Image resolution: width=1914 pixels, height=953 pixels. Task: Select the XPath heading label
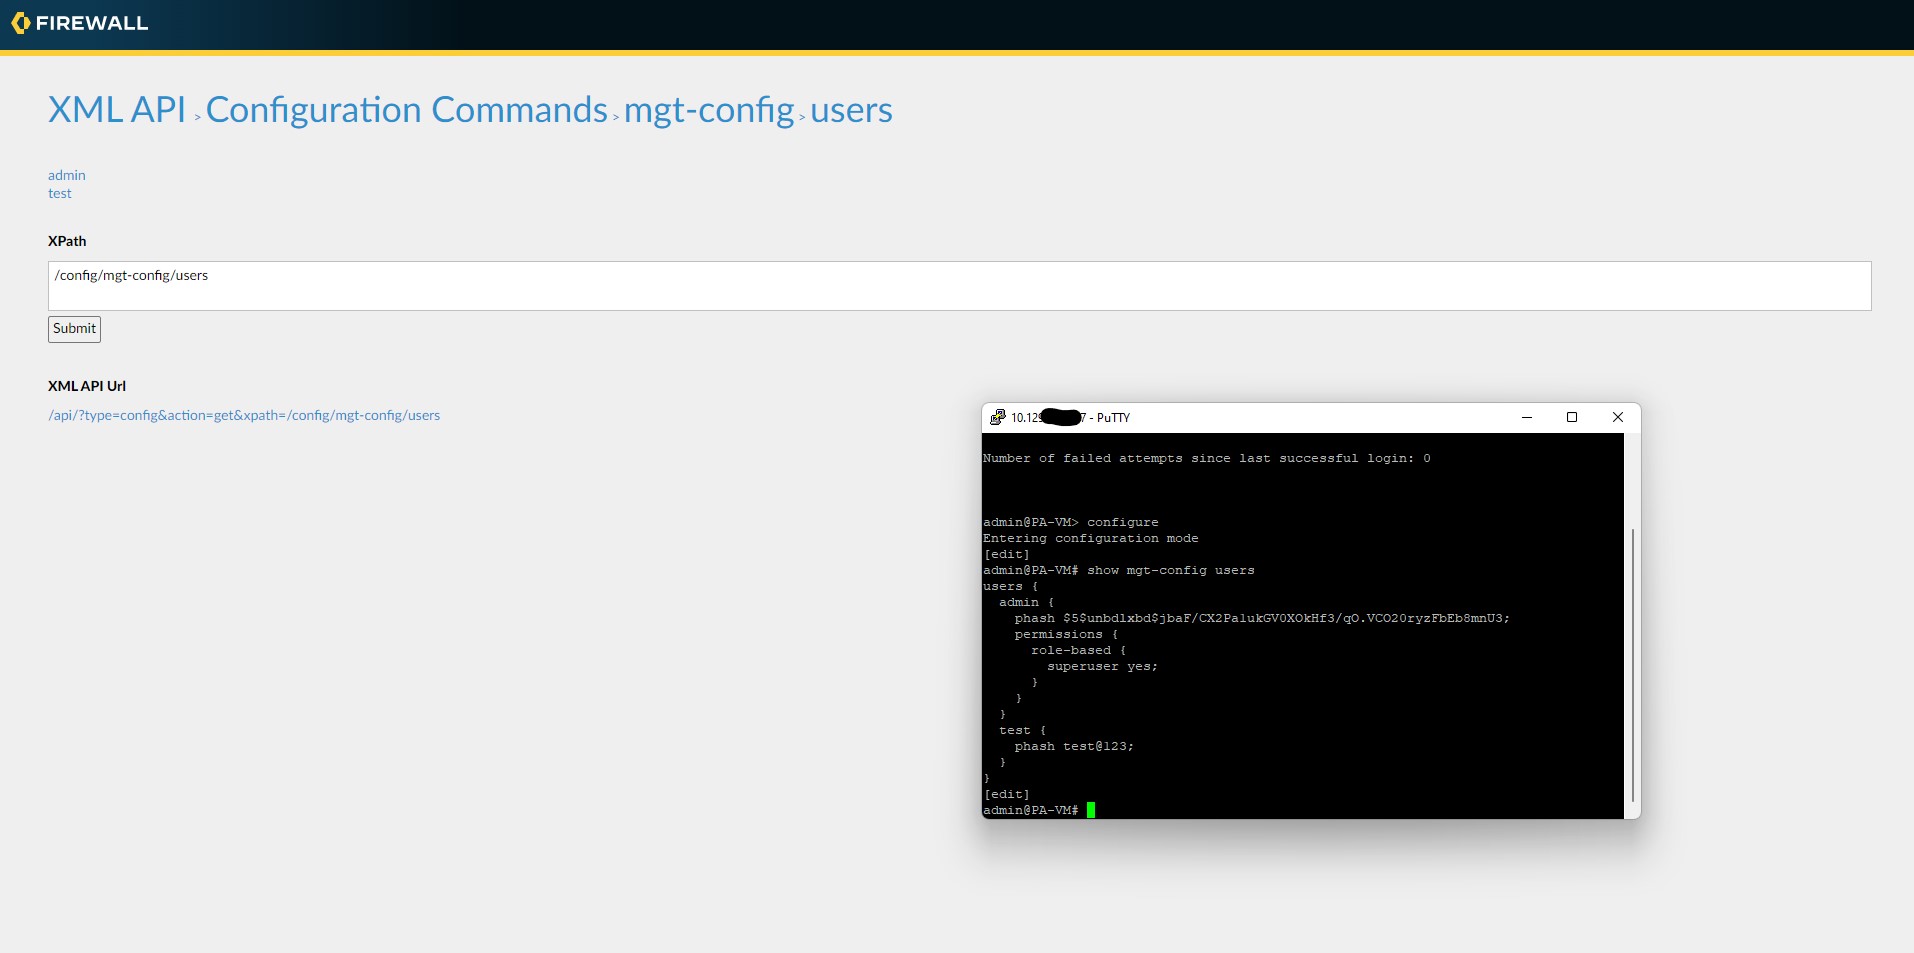67,241
